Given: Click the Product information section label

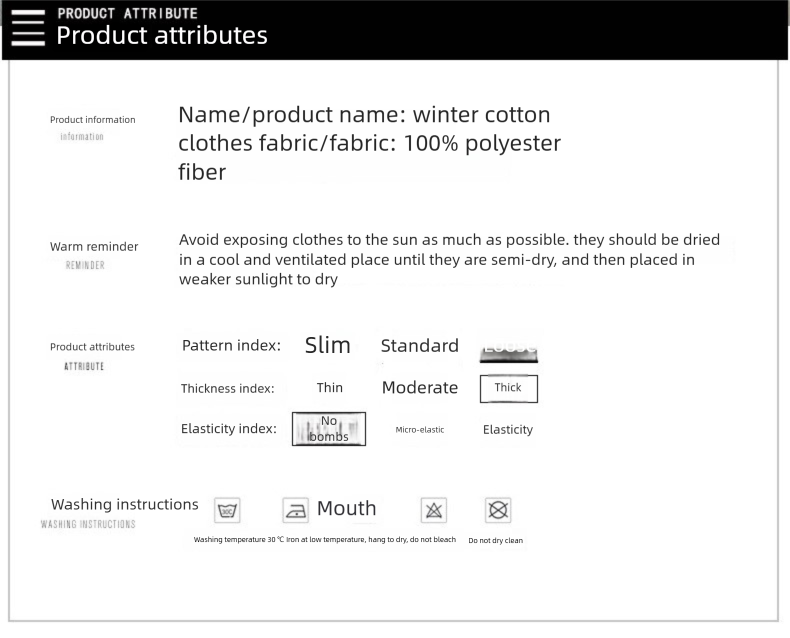Looking at the screenshot, I should tap(93, 120).
